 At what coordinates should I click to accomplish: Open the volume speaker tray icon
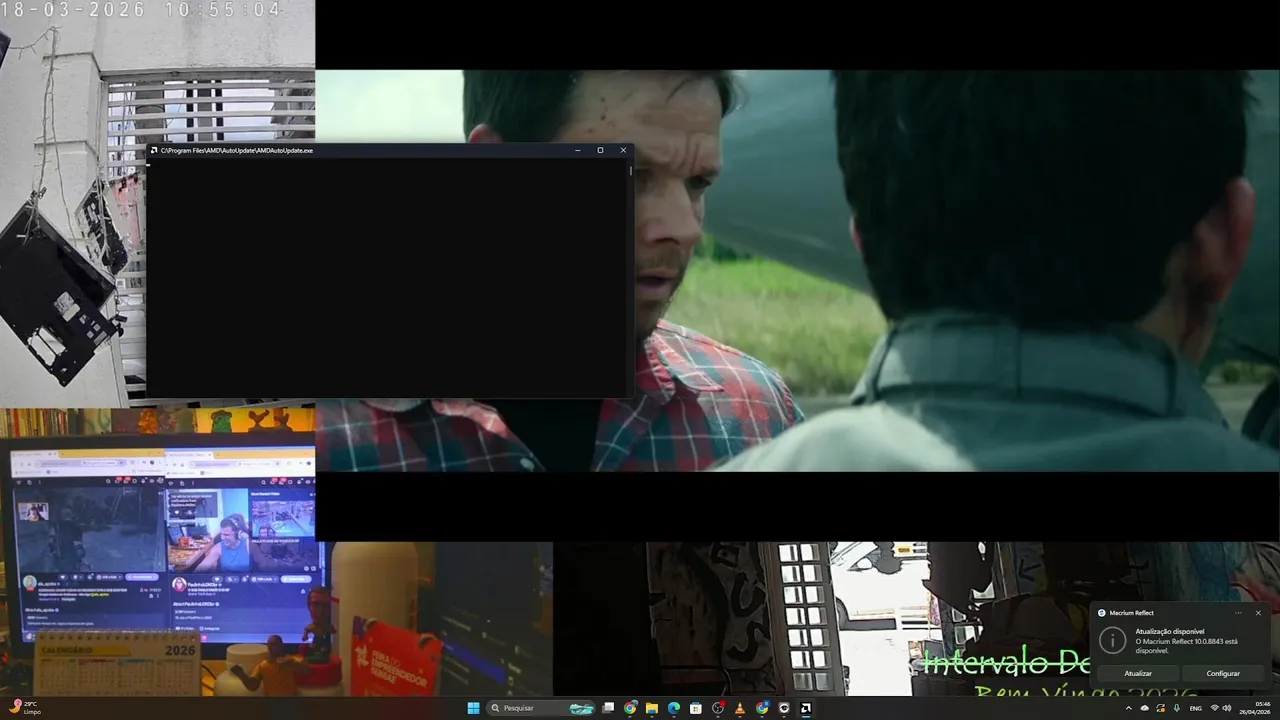[x=1227, y=708]
